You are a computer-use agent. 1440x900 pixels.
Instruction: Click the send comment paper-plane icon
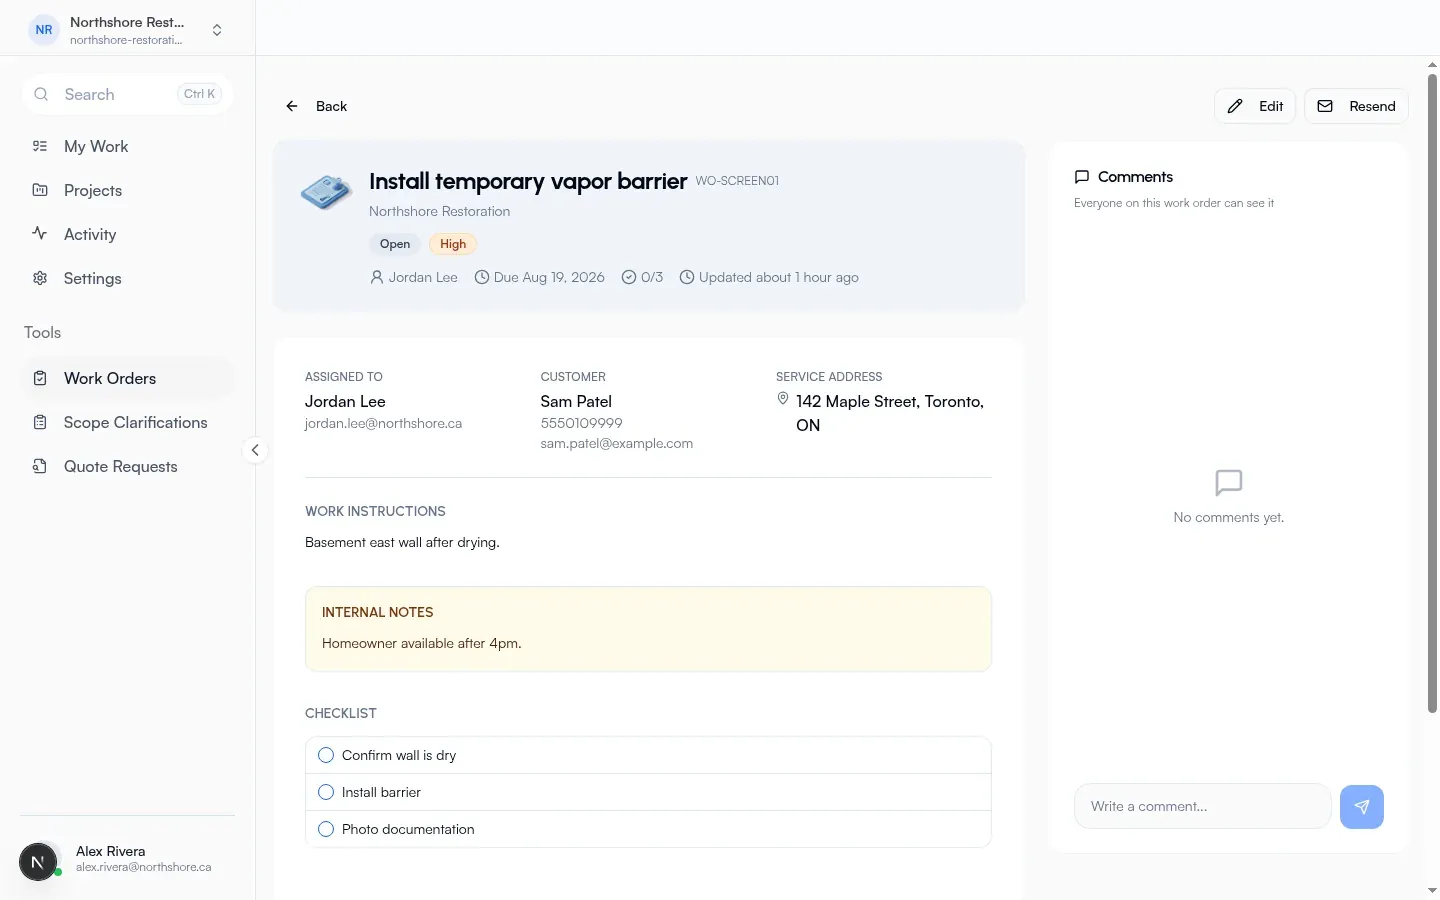pos(1361,807)
